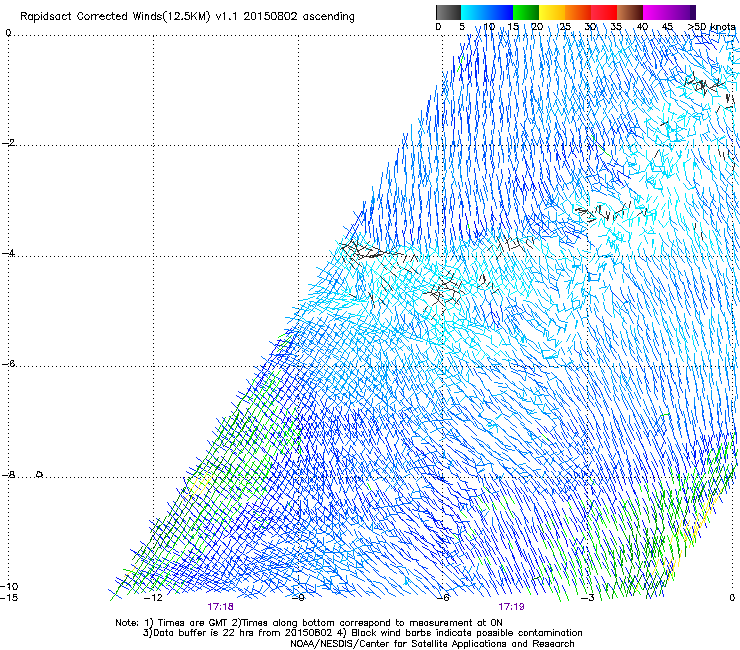
Task: Click the magenta 40-45 knots legend segment
Action: [669, 12]
